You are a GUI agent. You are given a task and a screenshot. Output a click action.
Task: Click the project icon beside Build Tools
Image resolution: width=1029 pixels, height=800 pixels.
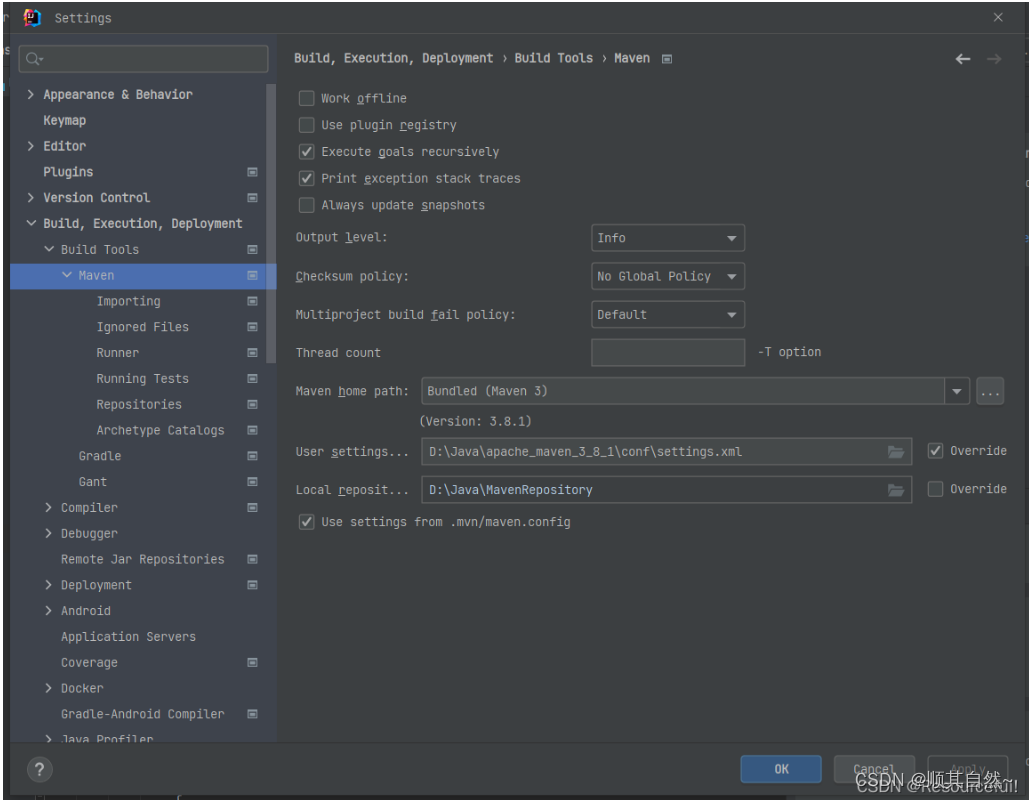252,249
